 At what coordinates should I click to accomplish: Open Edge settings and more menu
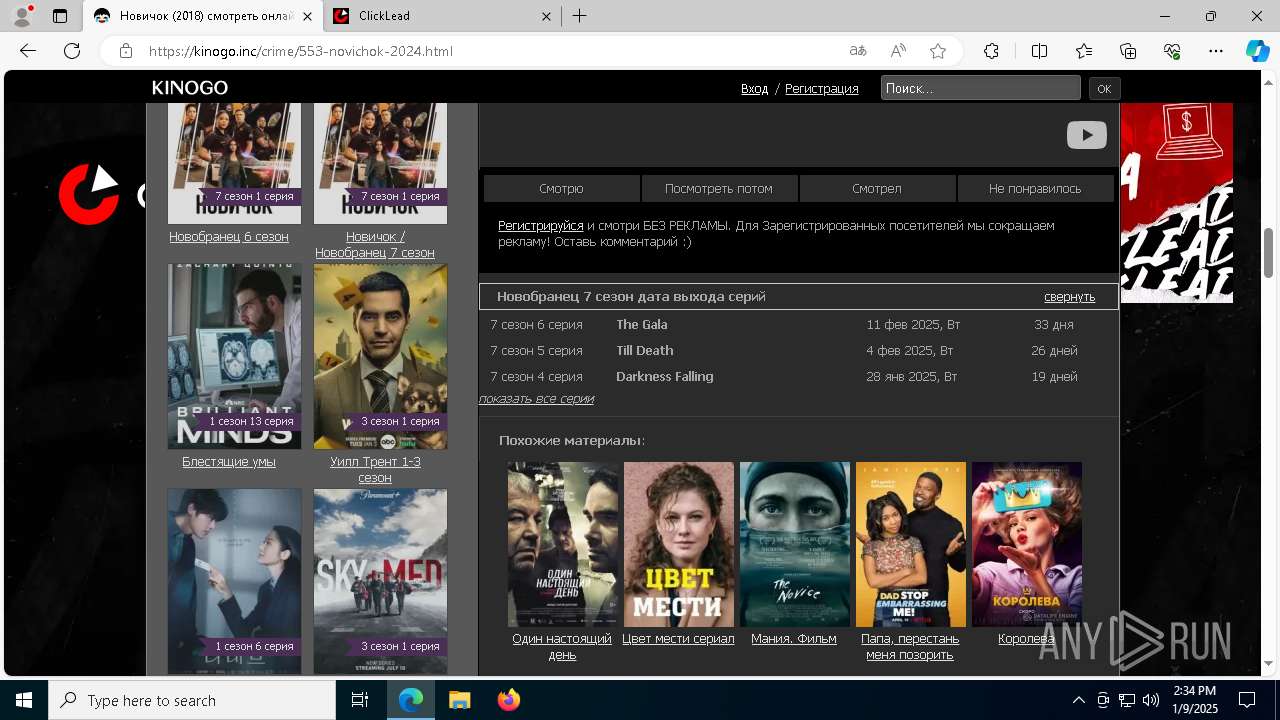(x=1216, y=51)
